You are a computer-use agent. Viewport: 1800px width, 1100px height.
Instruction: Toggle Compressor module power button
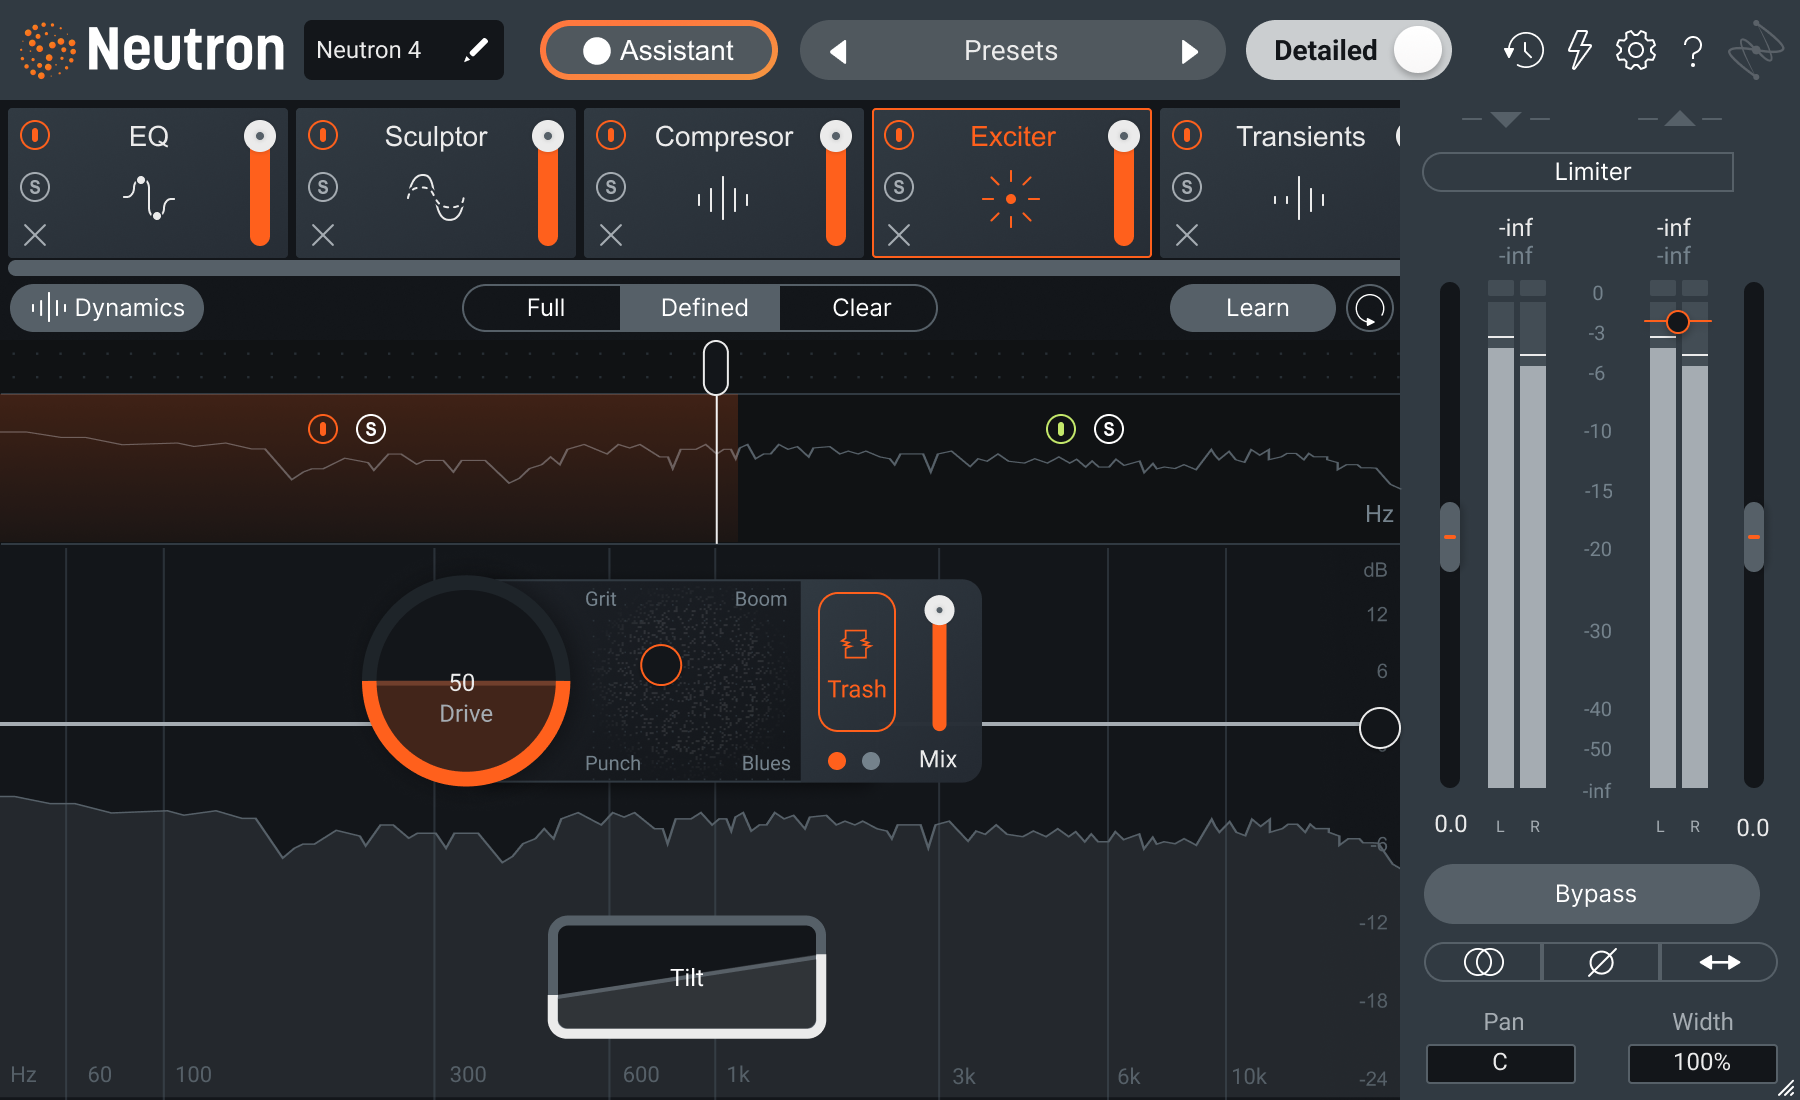pyautogui.click(x=611, y=135)
